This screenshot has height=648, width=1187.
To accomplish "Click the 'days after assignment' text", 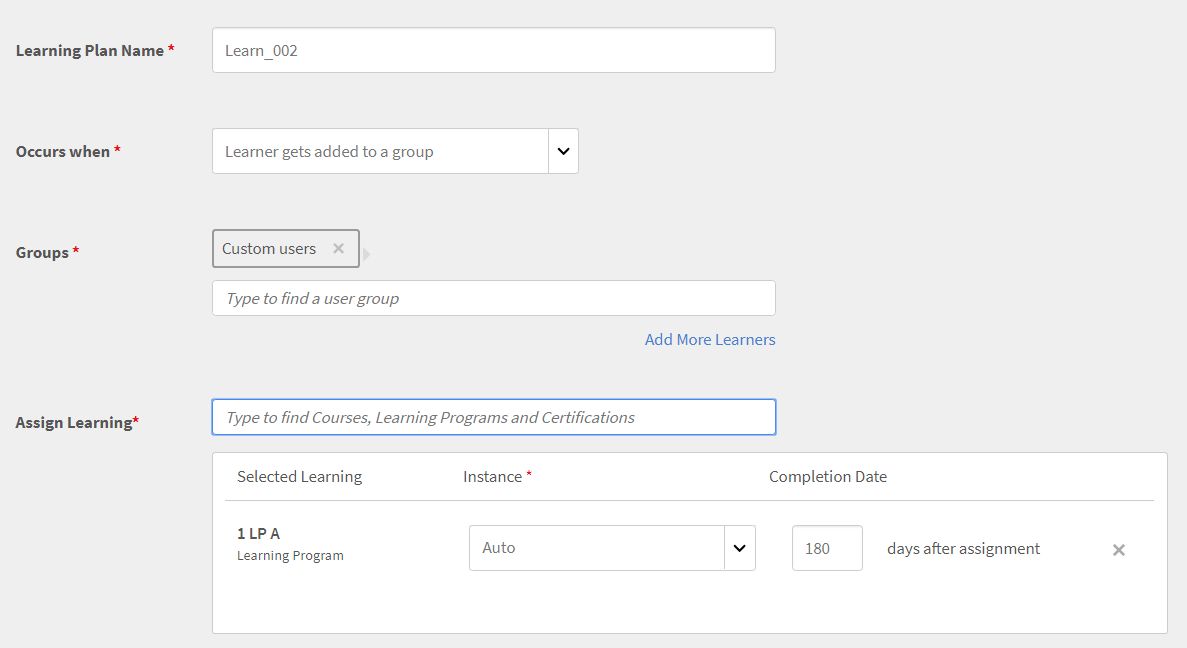I will click(963, 548).
